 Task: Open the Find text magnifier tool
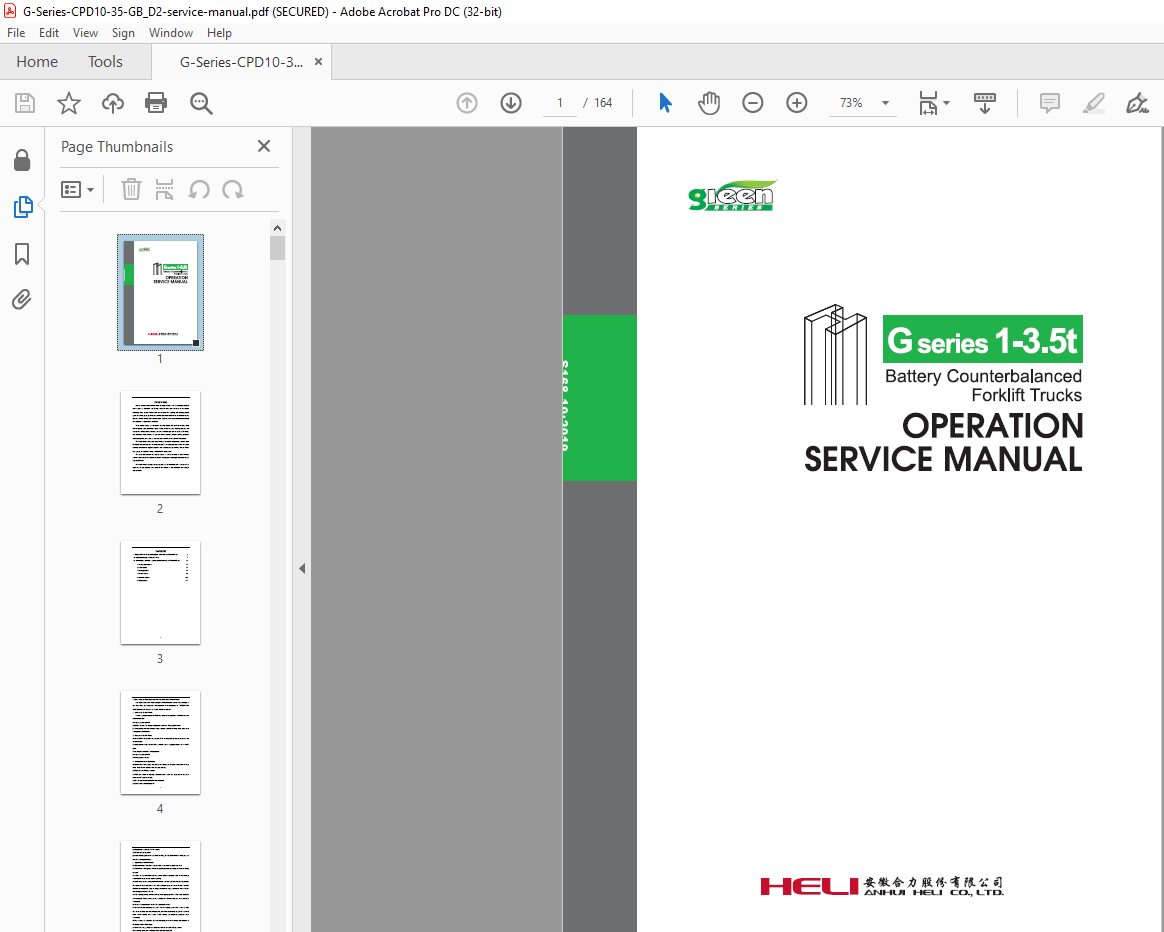201,103
